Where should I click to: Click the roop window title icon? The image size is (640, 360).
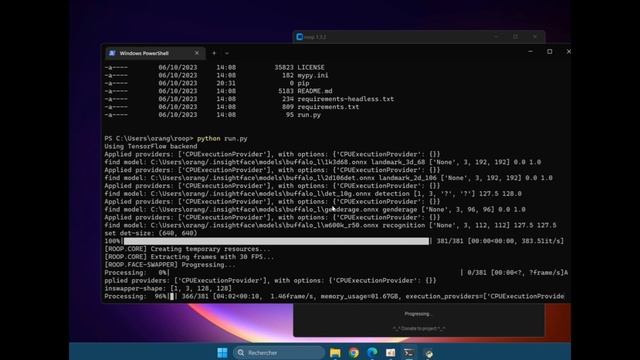(300, 37)
